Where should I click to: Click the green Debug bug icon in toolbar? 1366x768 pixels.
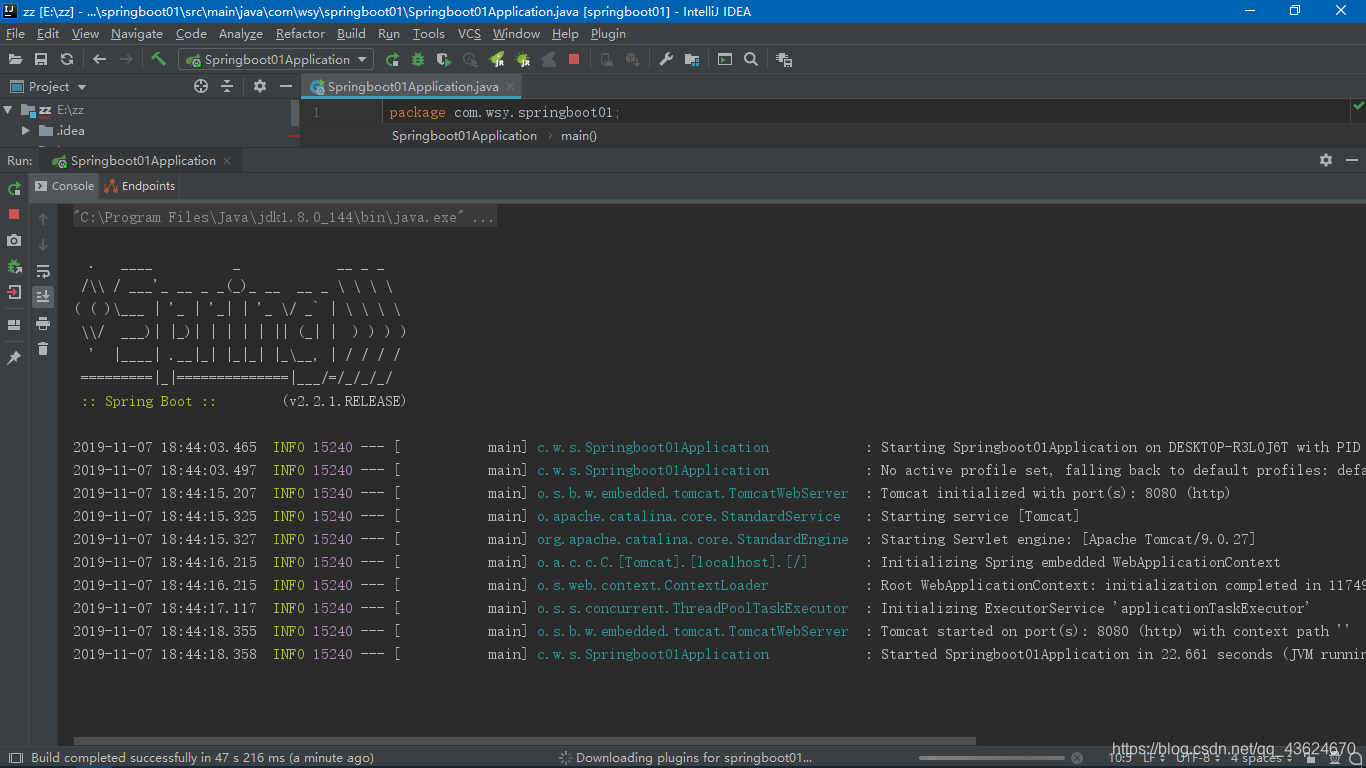click(x=418, y=60)
